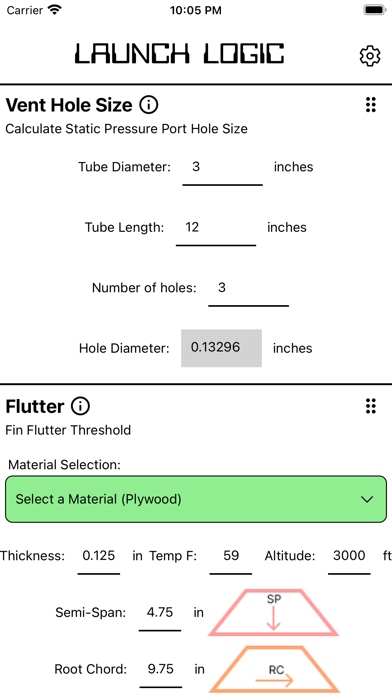Tap the info icon beside Flutter
Viewport: 392px width, 696px height.
pos(80,406)
